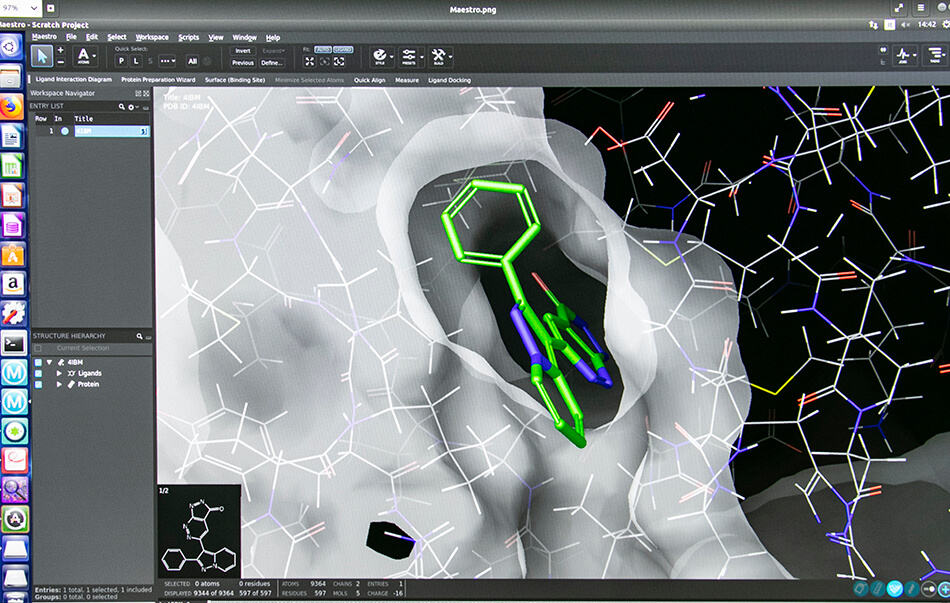
Task: Expand the Protein tree node
Action: point(59,384)
